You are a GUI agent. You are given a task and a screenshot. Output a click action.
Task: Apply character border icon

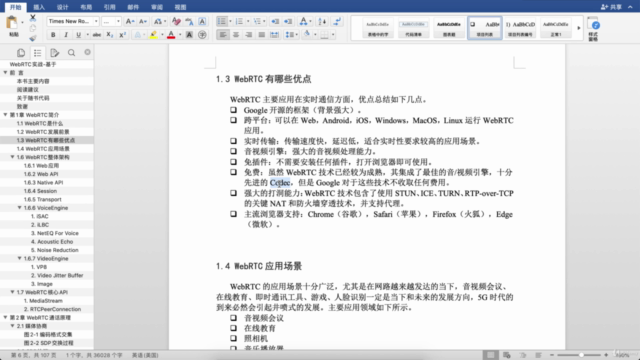click(202, 21)
